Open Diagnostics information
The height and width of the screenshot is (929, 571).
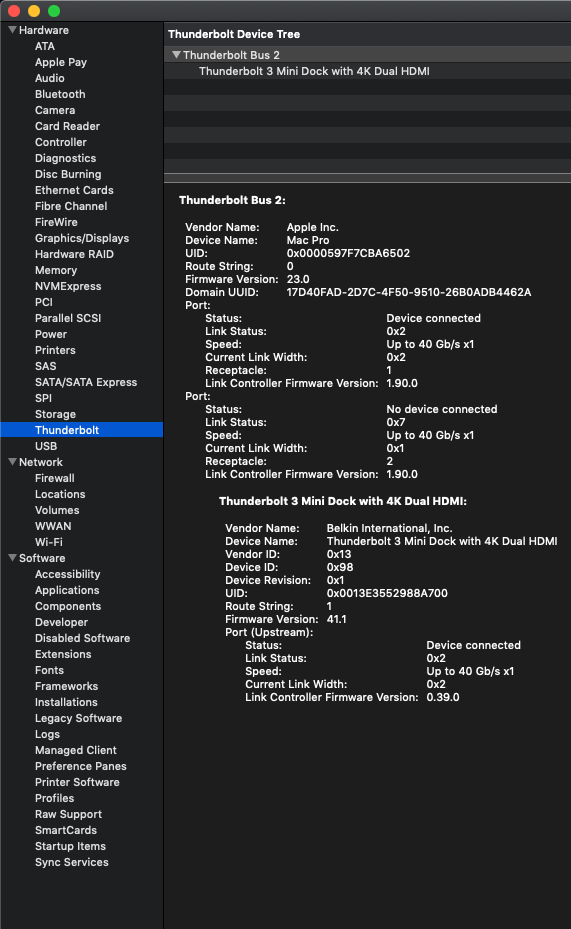pos(65,158)
